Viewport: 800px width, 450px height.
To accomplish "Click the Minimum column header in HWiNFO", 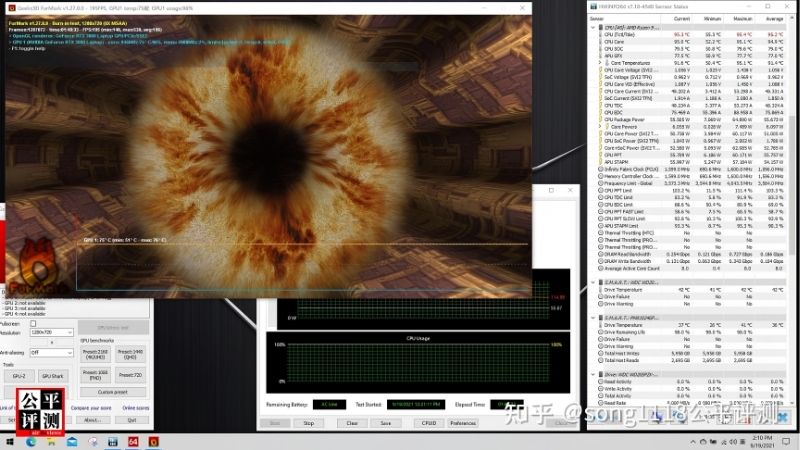I will 712,19.
